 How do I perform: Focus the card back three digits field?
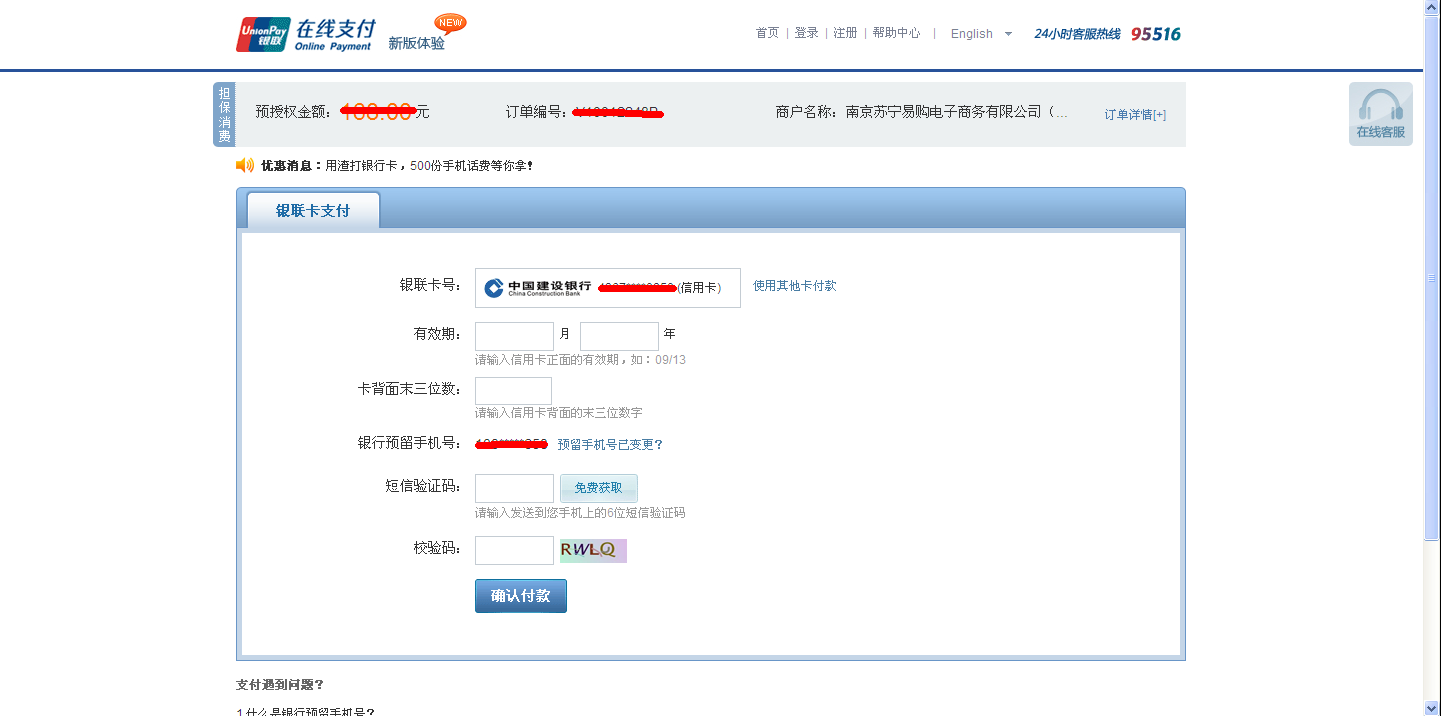513,390
